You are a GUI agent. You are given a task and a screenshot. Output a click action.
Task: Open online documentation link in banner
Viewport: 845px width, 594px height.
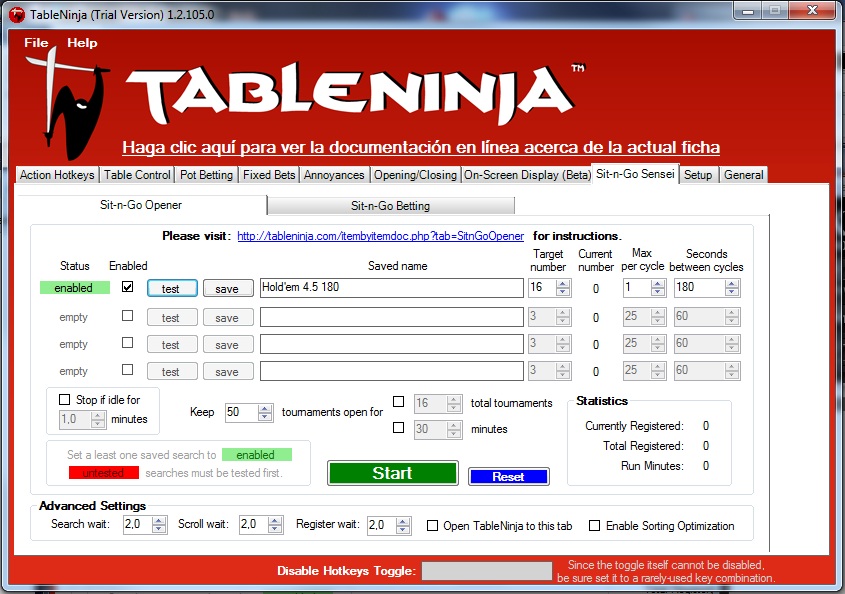point(421,147)
